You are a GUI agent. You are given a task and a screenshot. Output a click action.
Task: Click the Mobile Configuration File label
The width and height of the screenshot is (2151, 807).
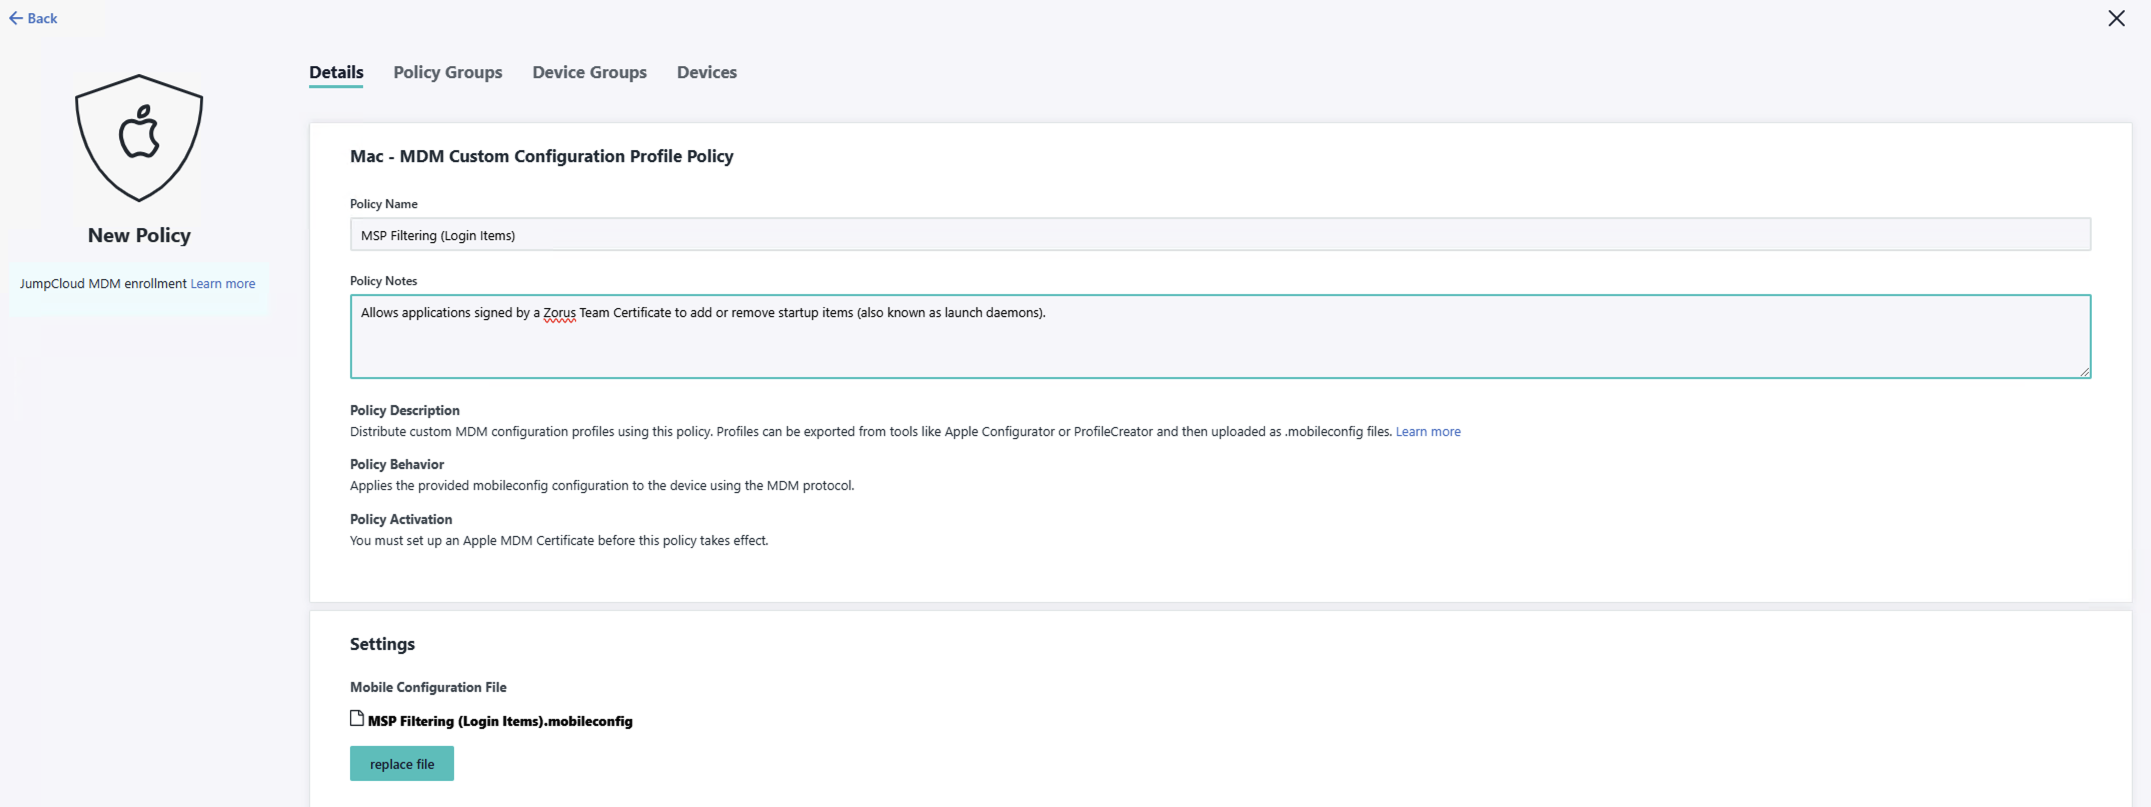click(x=428, y=687)
